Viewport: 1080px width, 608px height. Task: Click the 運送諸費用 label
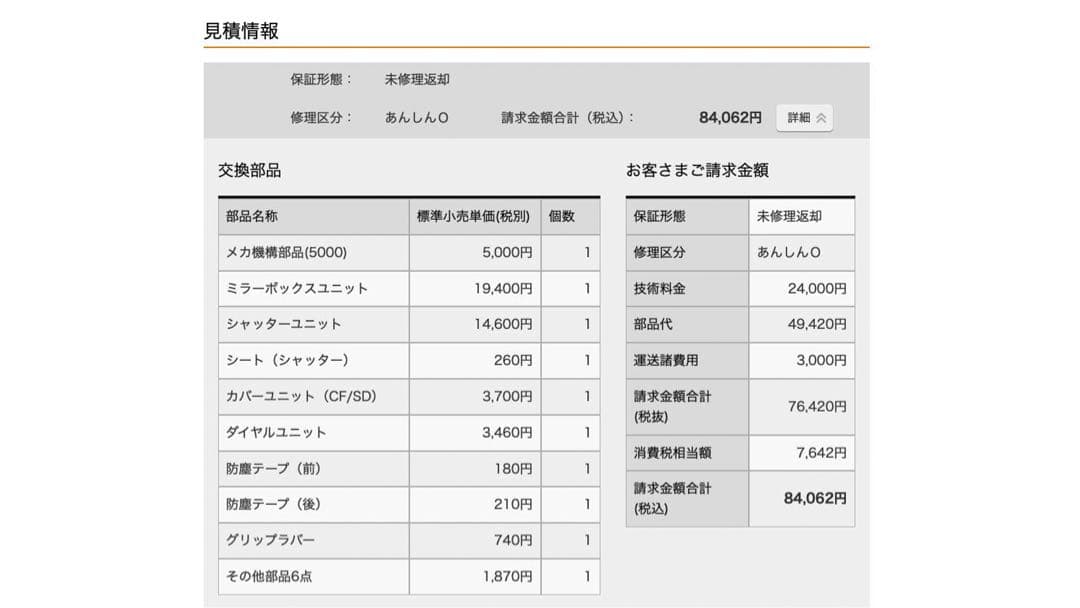click(x=666, y=360)
